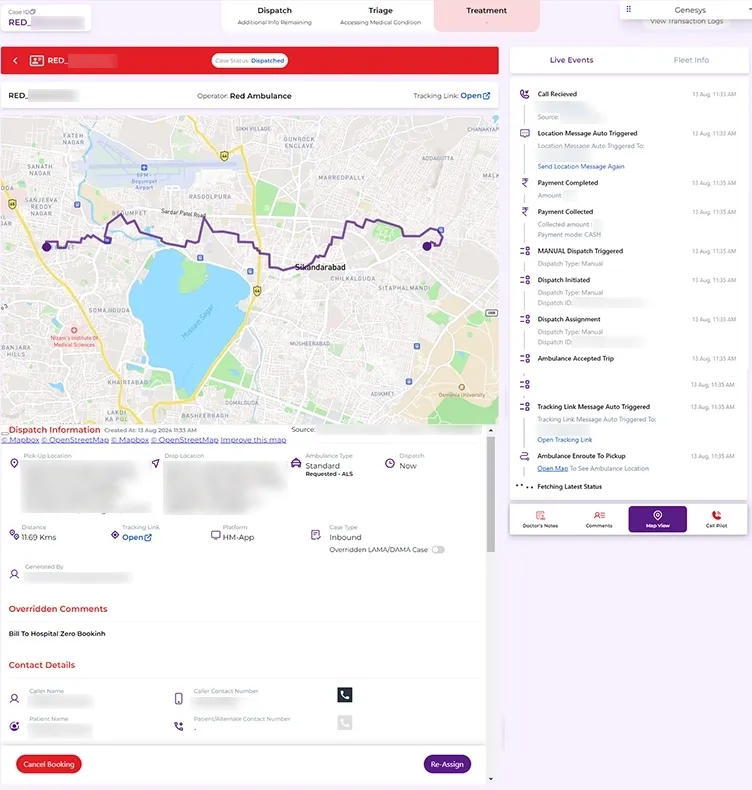Click the Ambulance Enroute To Pickup icon

click(525, 456)
